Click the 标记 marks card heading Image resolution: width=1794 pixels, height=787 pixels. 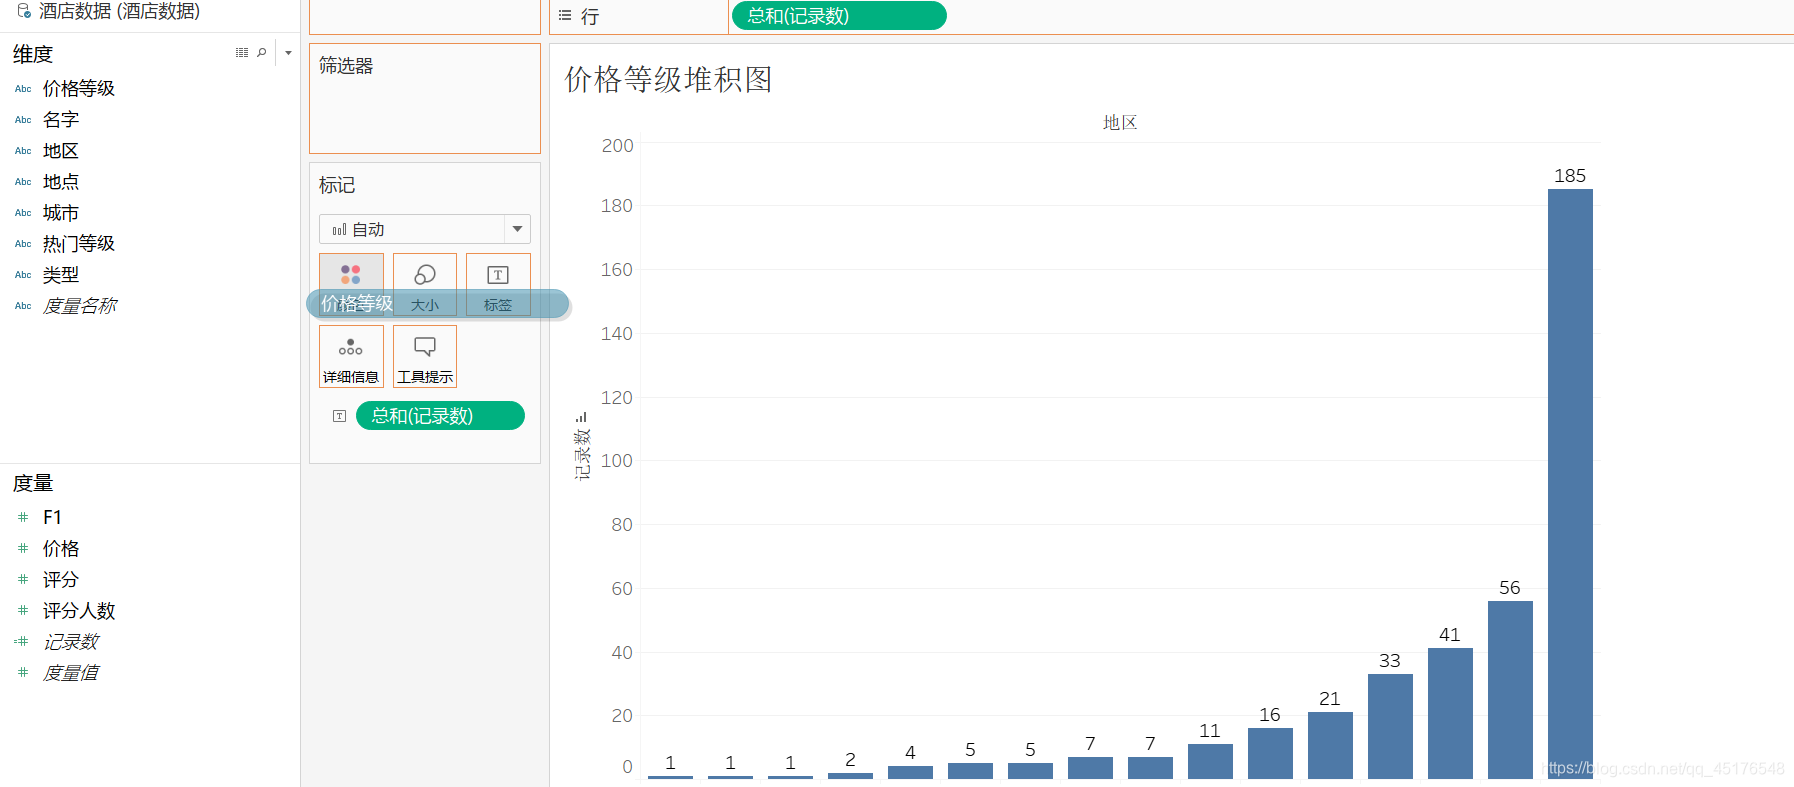click(x=337, y=185)
